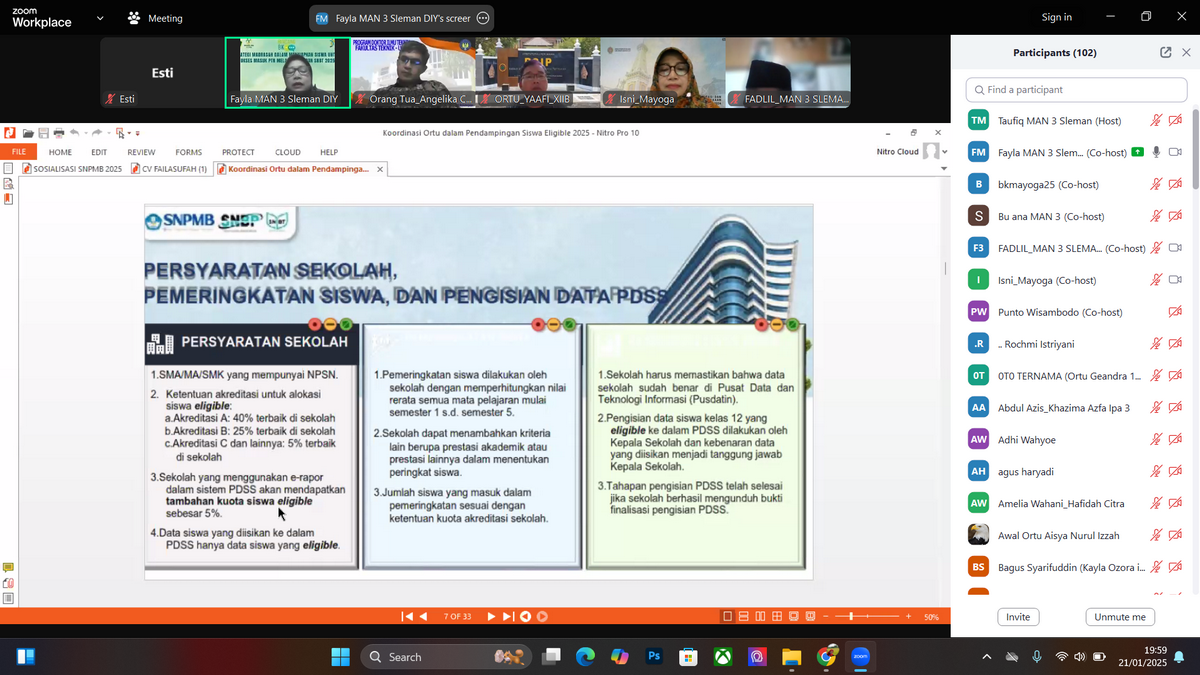Toggle continuous page scrolling view
Viewport: 1200px width, 675px height.
point(744,617)
